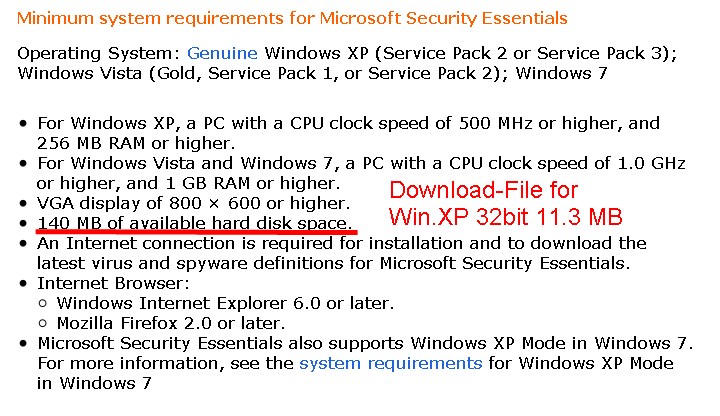
Task: Click the bullet before For Windows XP
Action: pyautogui.click(x=23, y=124)
